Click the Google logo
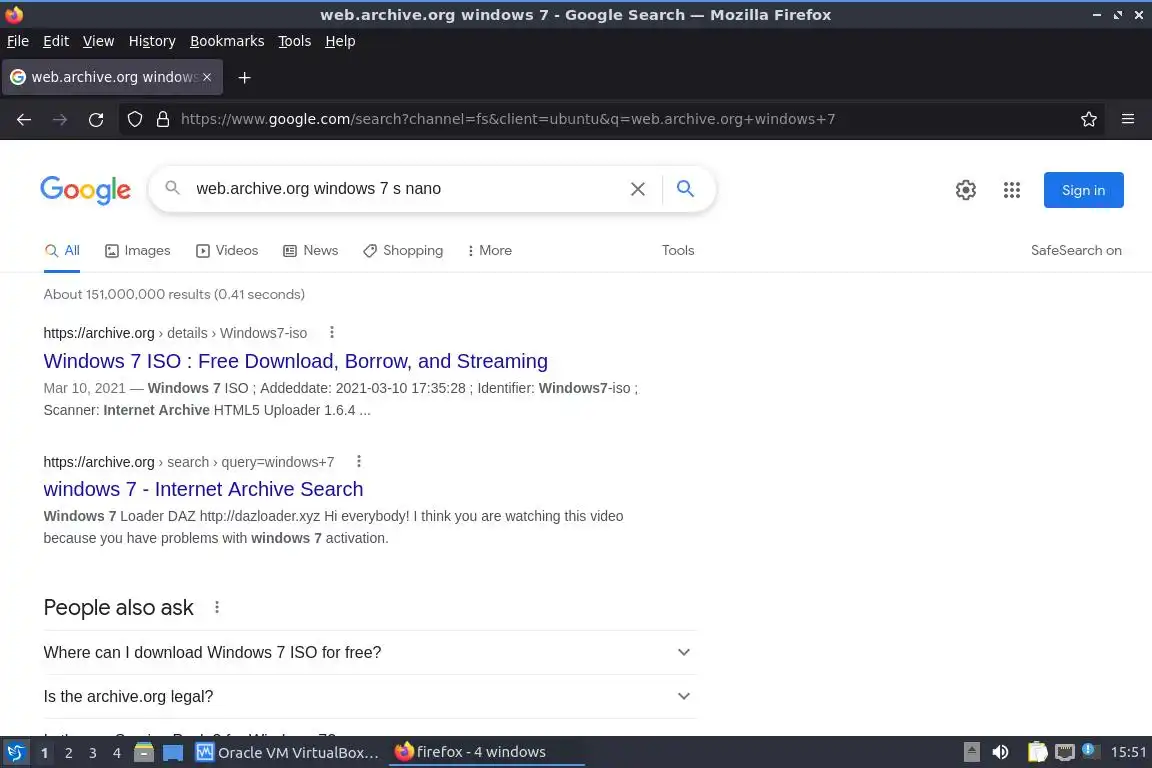 tap(85, 190)
